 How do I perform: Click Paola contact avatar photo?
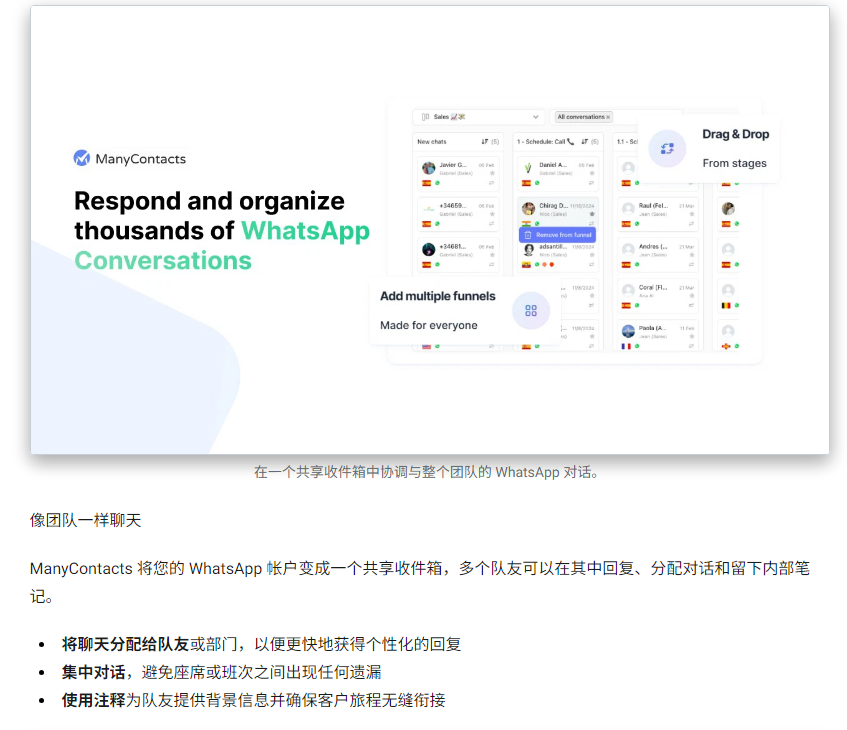pyautogui.click(x=628, y=331)
